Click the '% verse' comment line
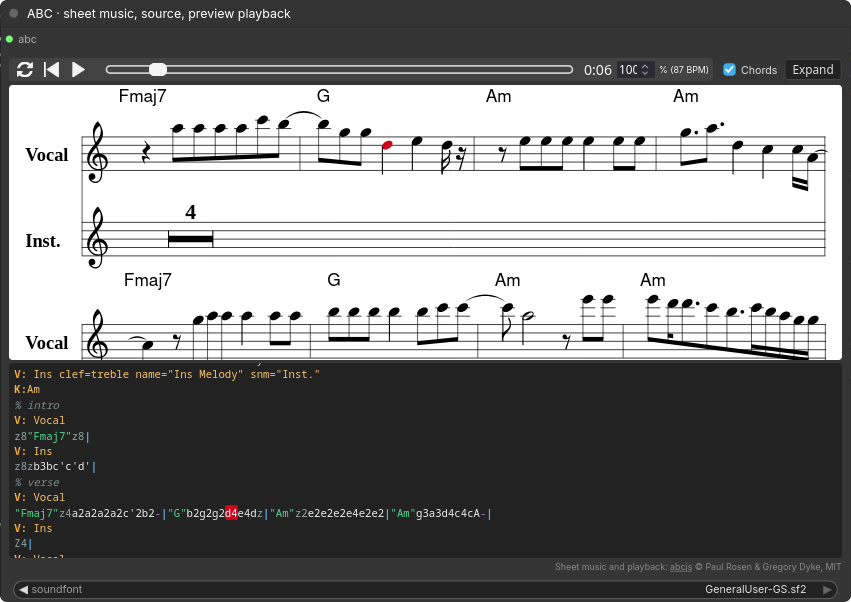 coord(37,482)
